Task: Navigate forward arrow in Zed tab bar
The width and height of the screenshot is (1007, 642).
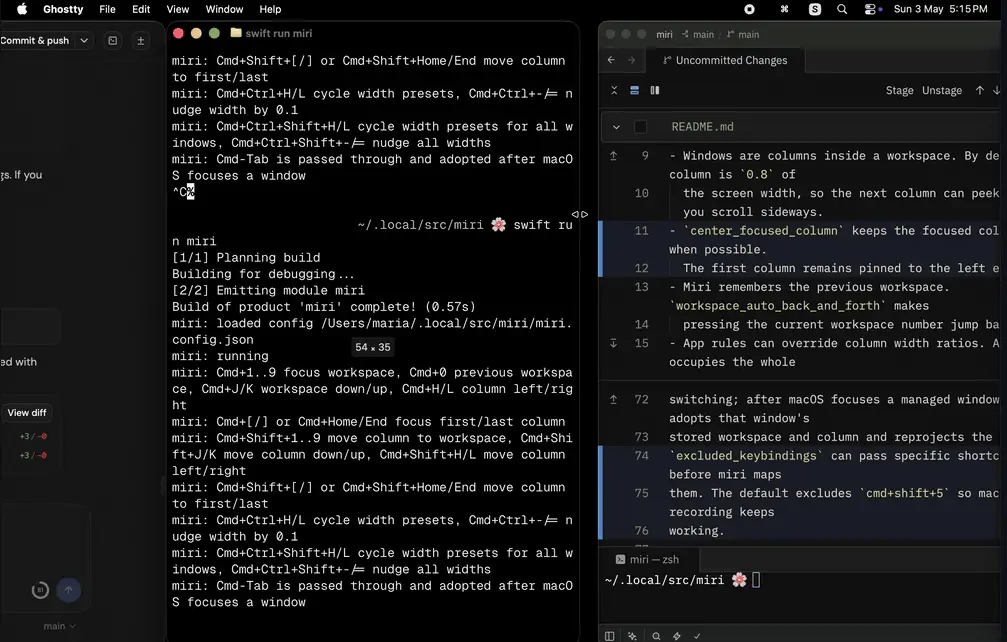Action: point(632,60)
